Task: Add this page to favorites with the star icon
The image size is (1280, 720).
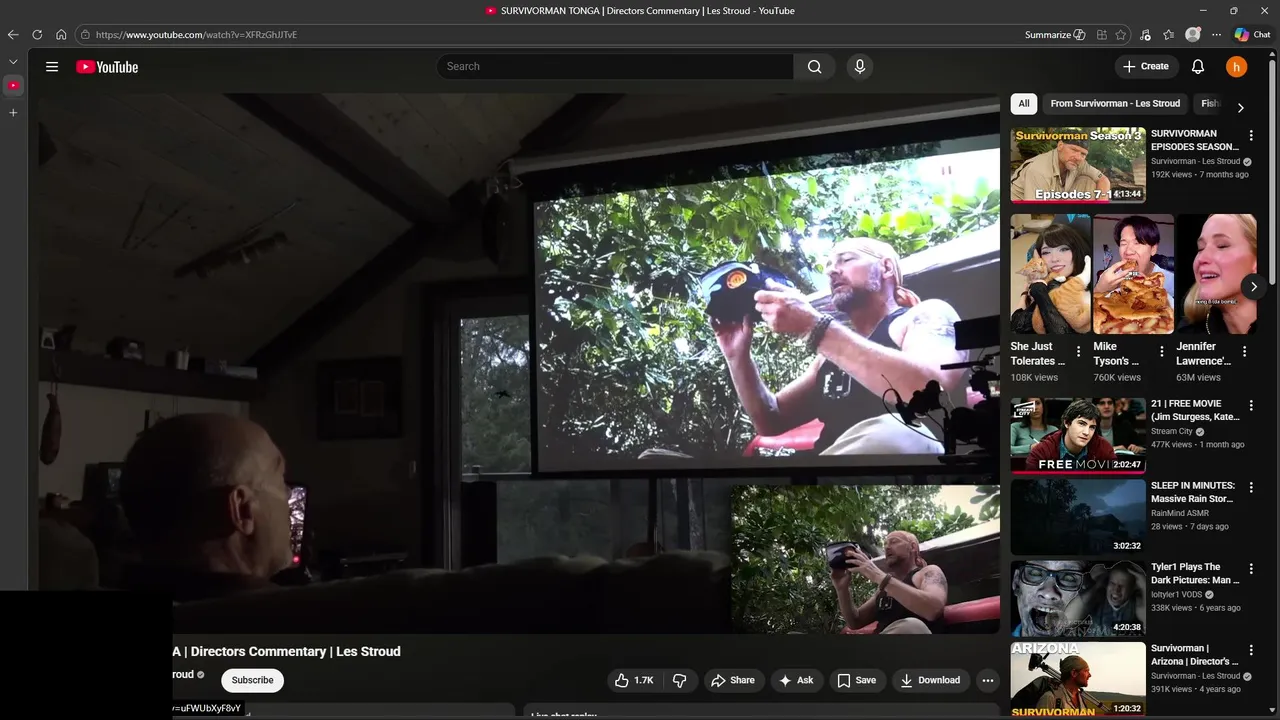Action: tap(1121, 35)
